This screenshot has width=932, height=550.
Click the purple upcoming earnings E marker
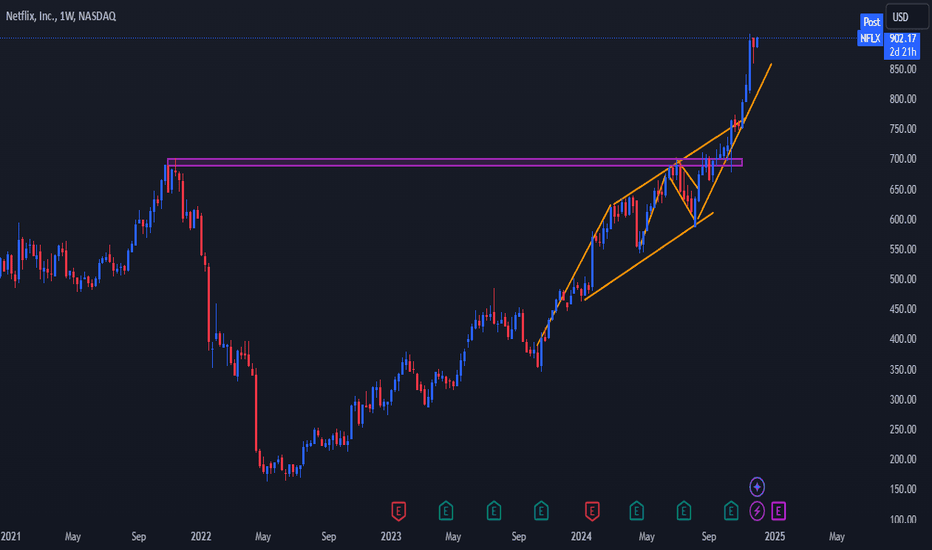coord(779,511)
